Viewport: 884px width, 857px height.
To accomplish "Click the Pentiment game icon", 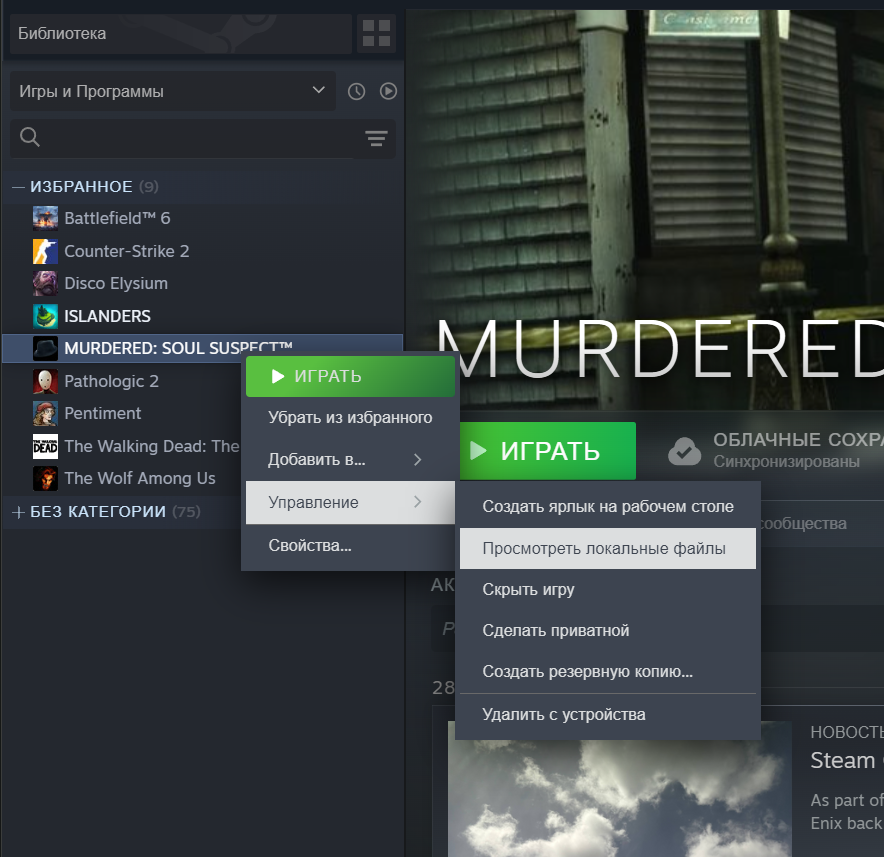I will pyautogui.click(x=45, y=413).
